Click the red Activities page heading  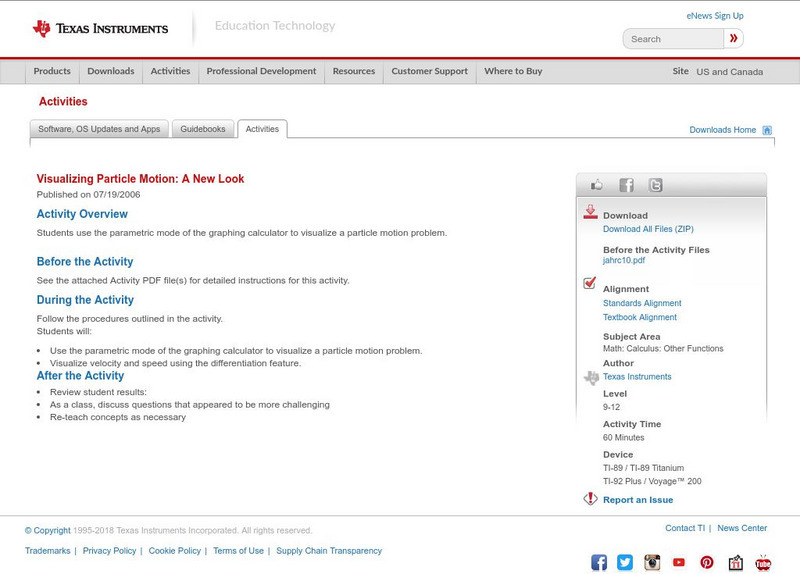pyautogui.click(x=63, y=102)
